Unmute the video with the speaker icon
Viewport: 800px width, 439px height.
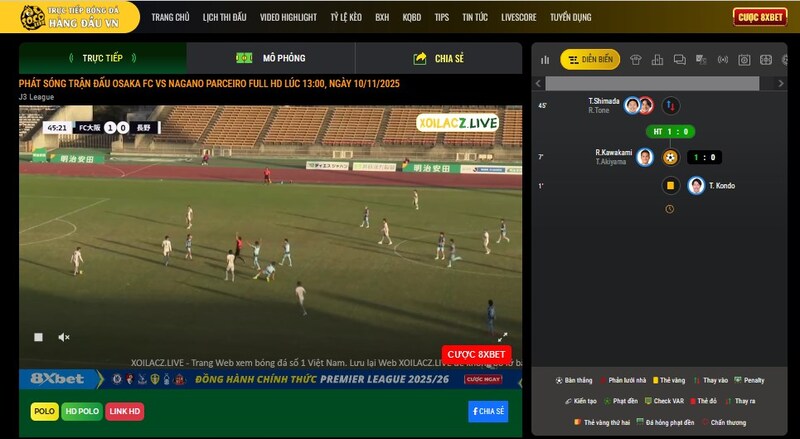point(64,337)
